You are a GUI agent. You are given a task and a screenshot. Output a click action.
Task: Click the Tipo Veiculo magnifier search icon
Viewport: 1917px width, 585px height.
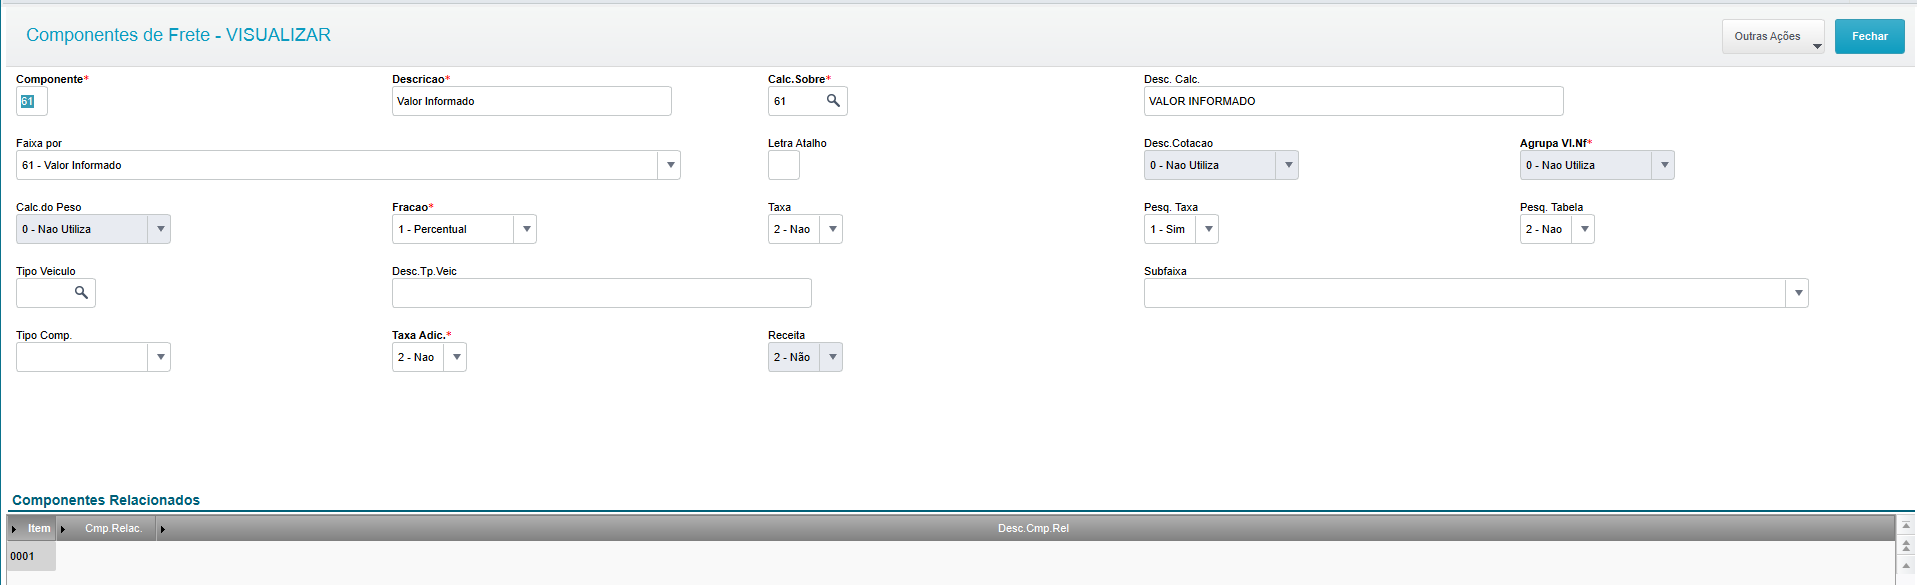point(81,293)
